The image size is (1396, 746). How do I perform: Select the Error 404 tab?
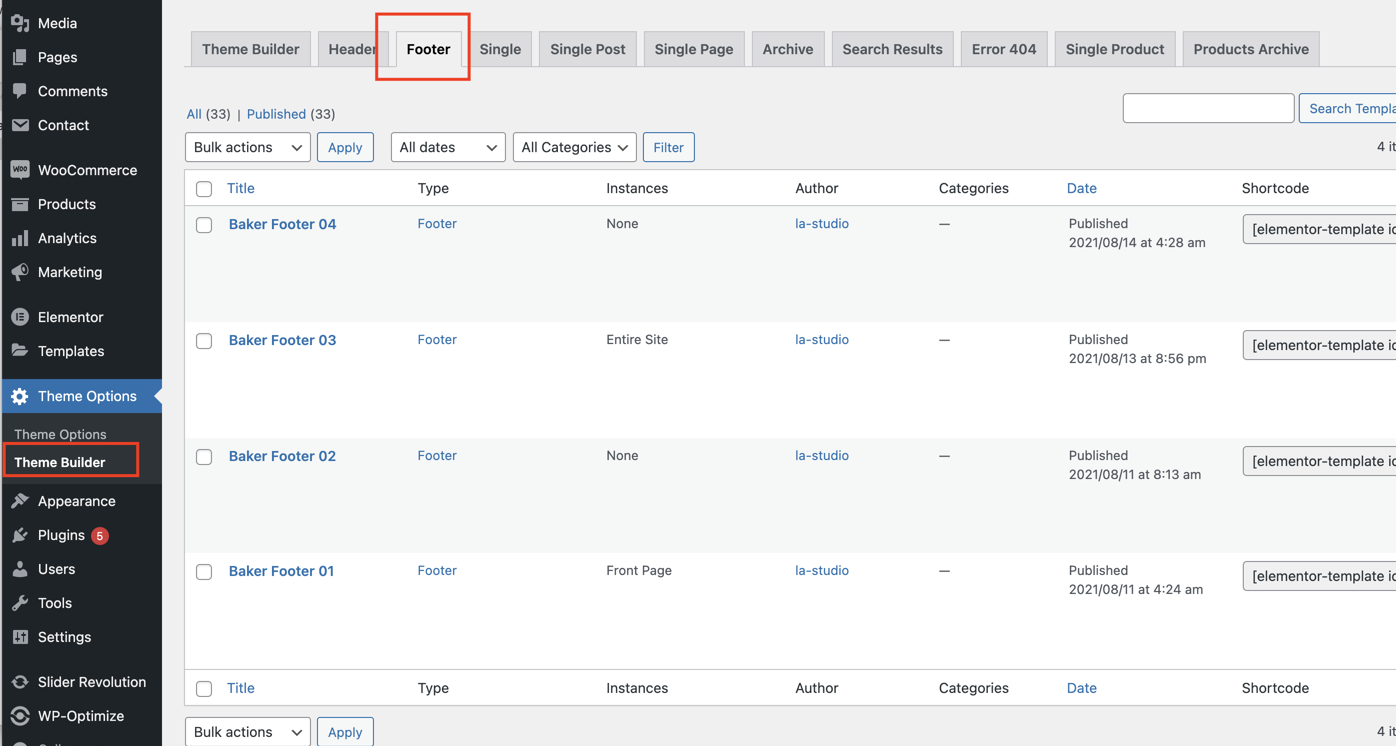point(1003,49)
